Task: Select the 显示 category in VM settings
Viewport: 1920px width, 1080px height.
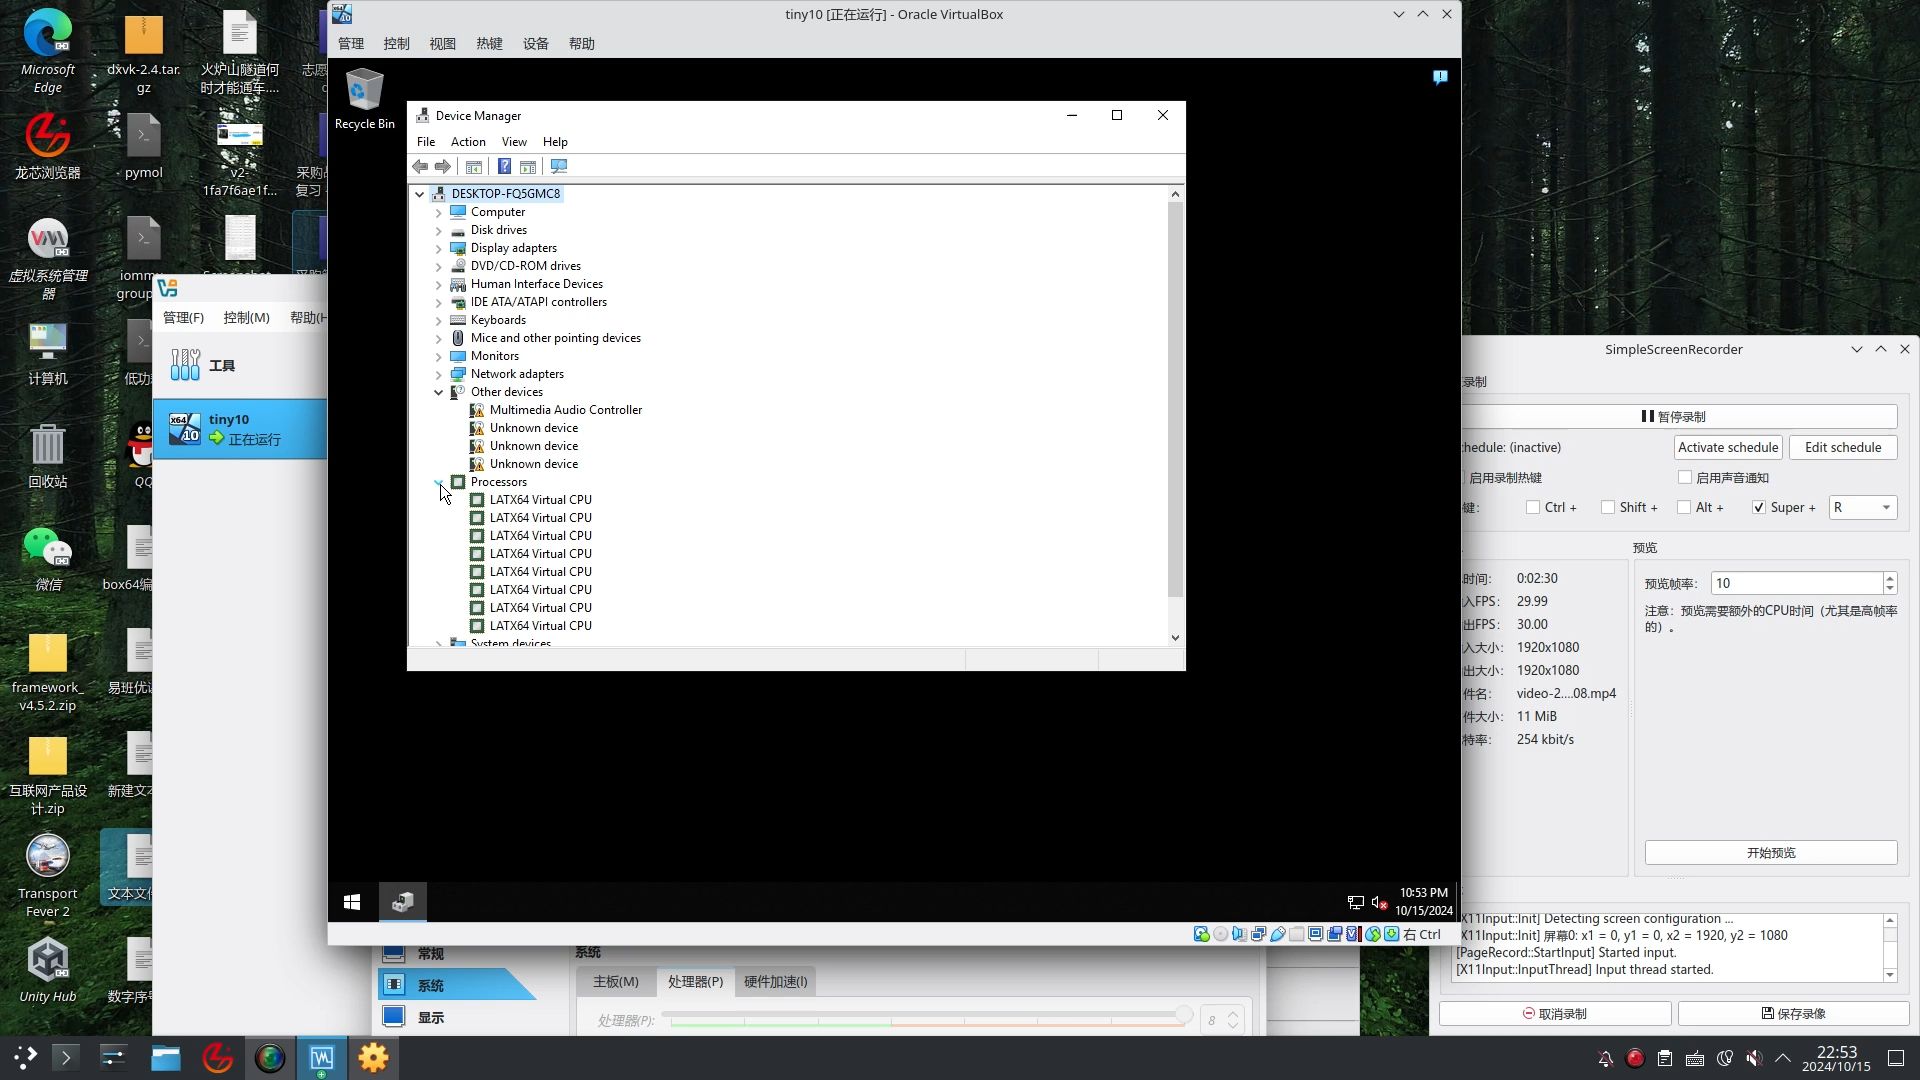Action: (x=431, y=1017)
